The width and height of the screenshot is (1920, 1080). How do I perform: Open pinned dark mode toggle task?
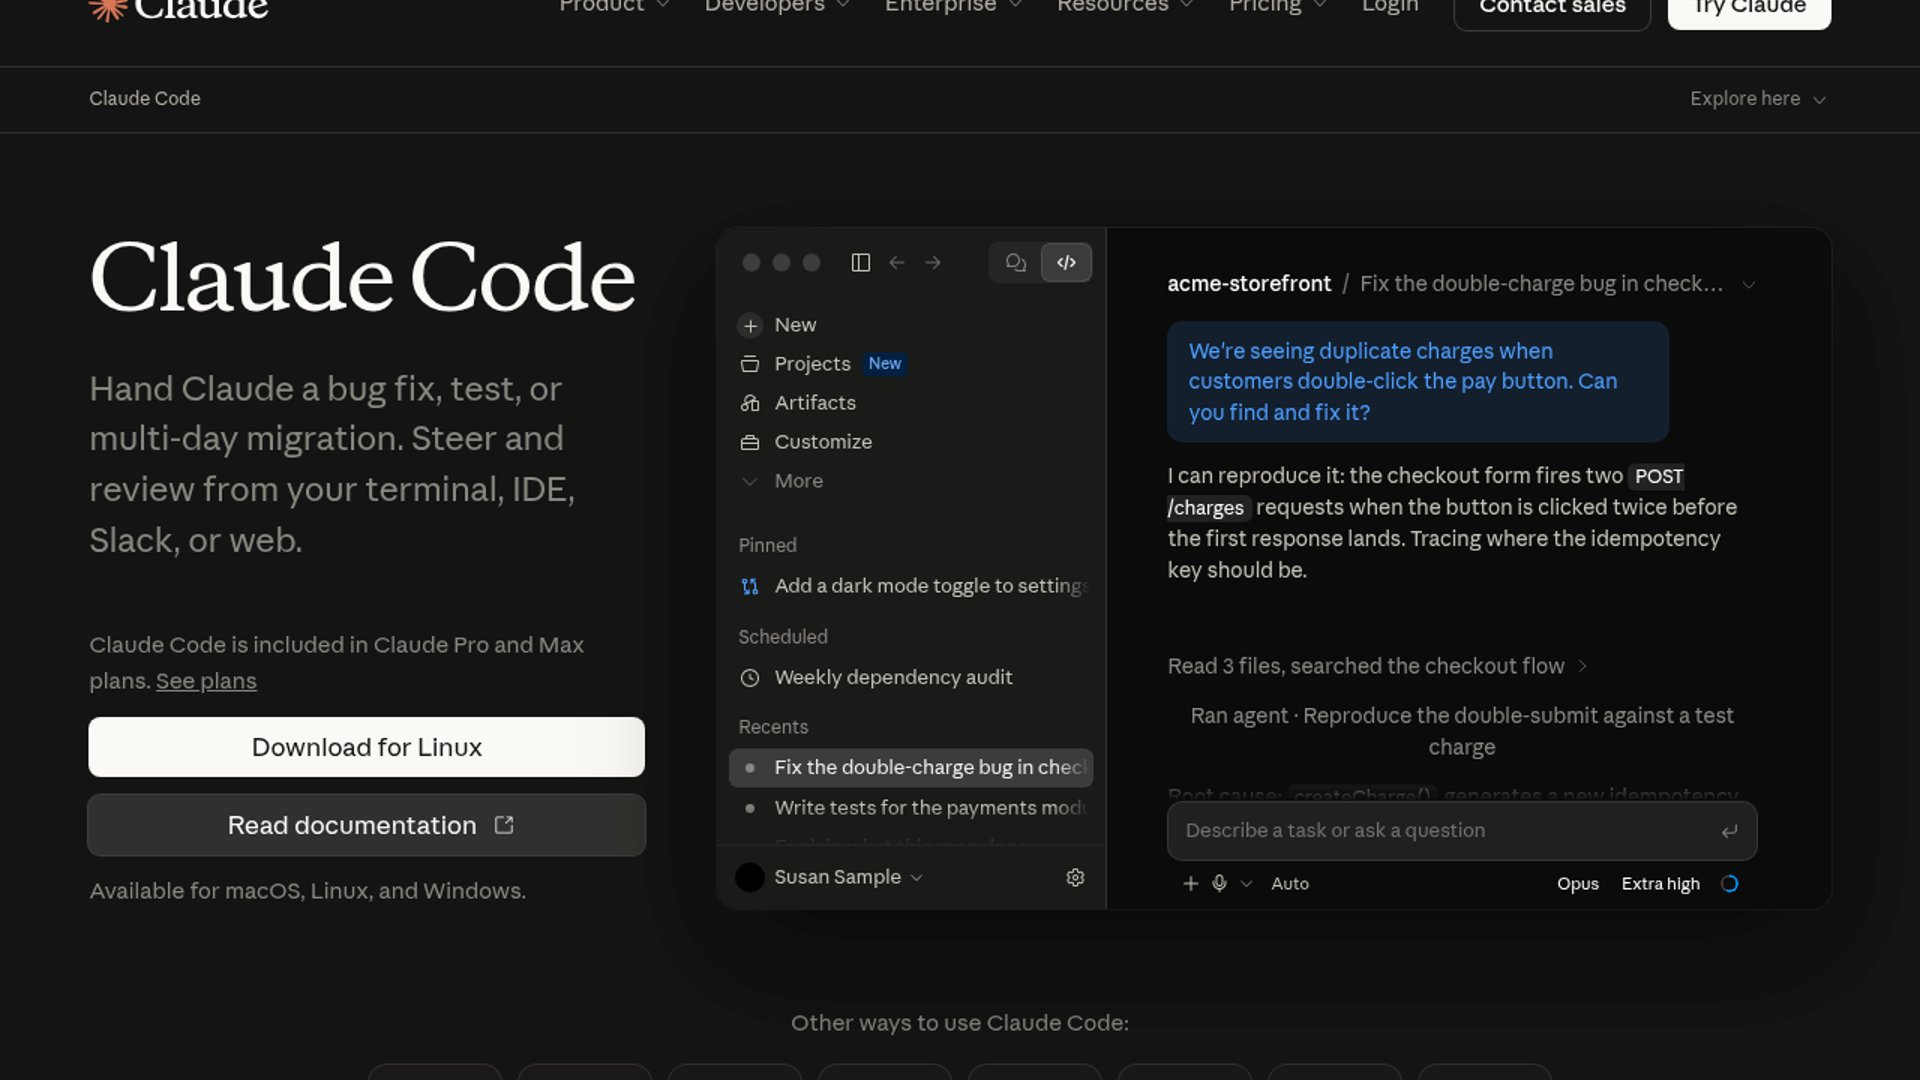(x=912, y=586)
